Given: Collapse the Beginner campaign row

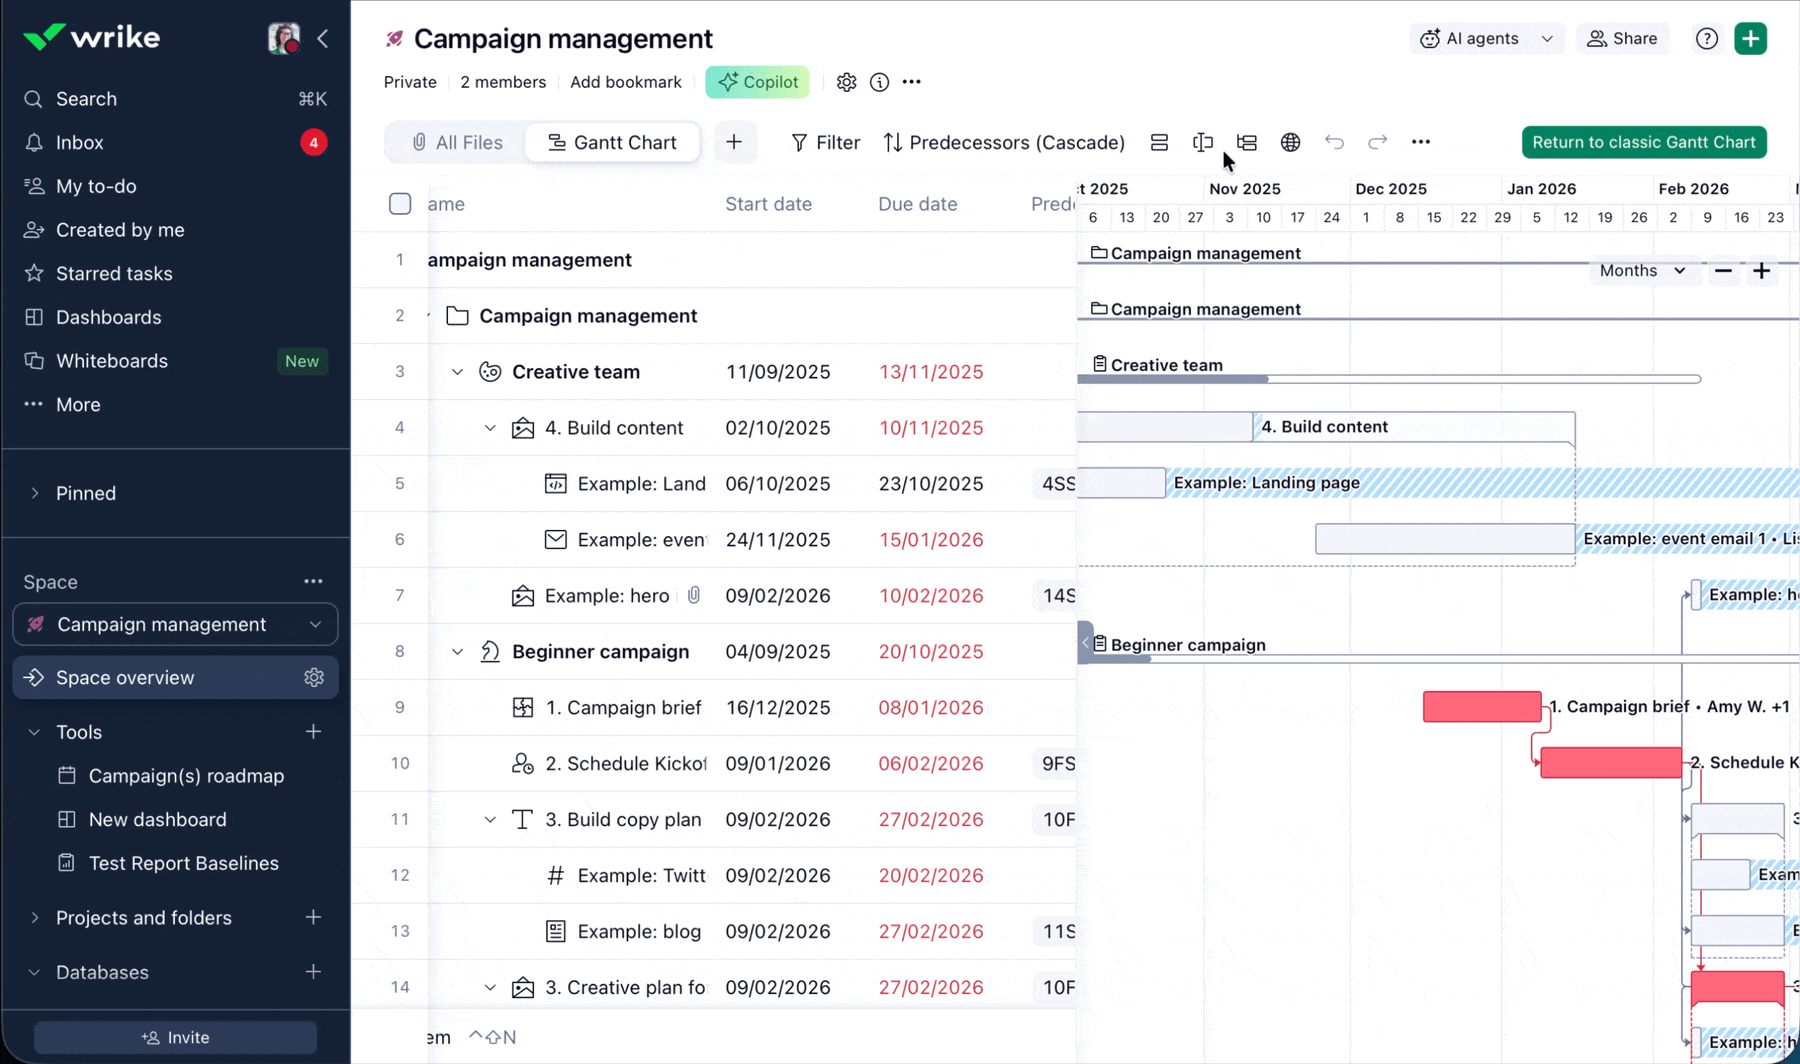Looking at the screenshot, I should coord(457,652).
